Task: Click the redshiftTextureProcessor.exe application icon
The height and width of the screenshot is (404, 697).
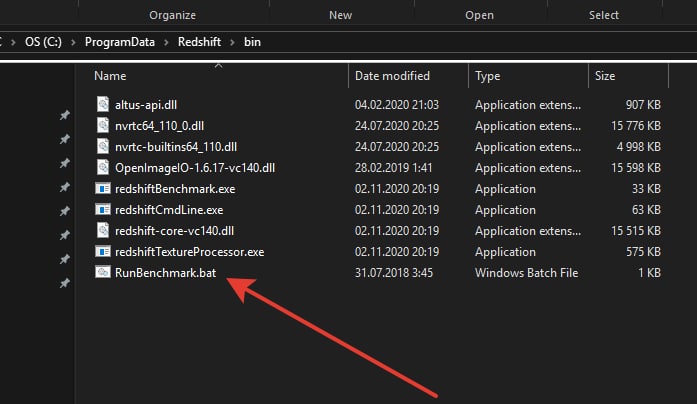Action: coord(103,252)
